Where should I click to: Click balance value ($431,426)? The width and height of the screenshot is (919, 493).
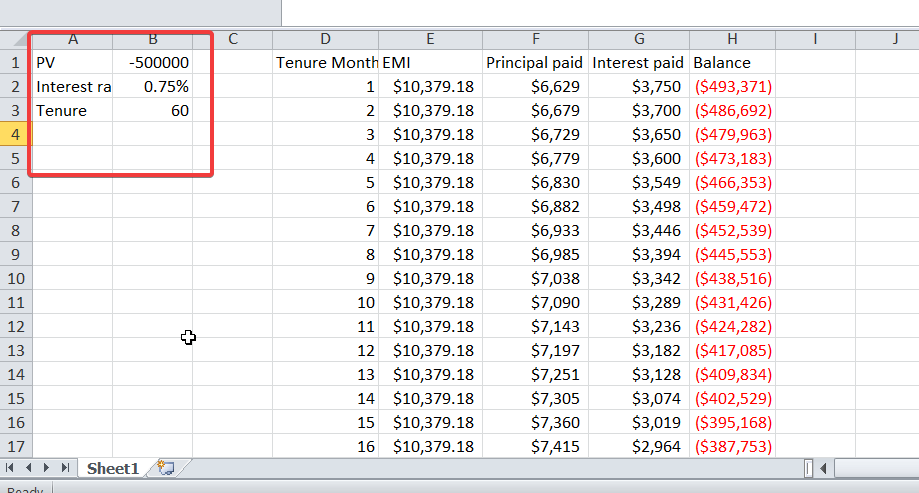point(732,302)
